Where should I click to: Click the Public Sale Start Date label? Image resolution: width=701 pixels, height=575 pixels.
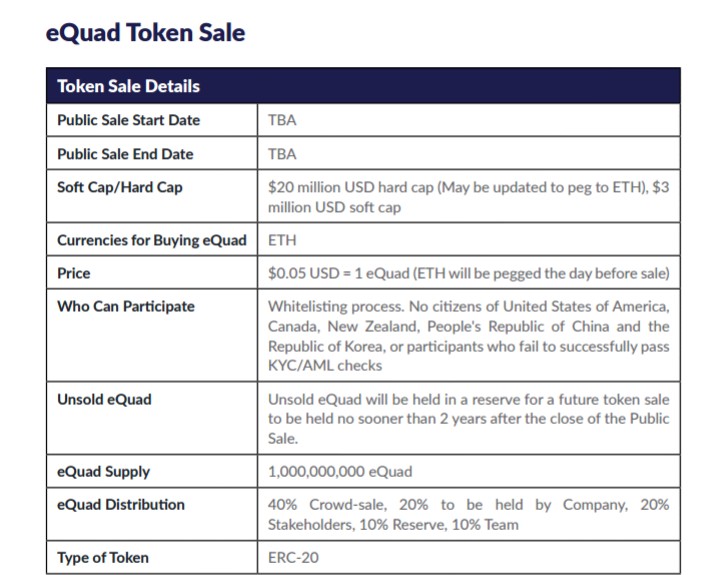(128, 120)
